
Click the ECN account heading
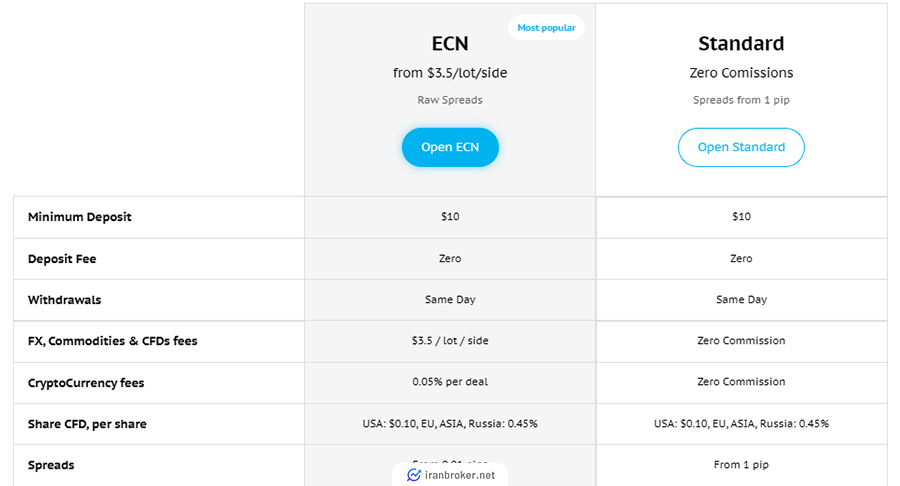coord(450,44)
